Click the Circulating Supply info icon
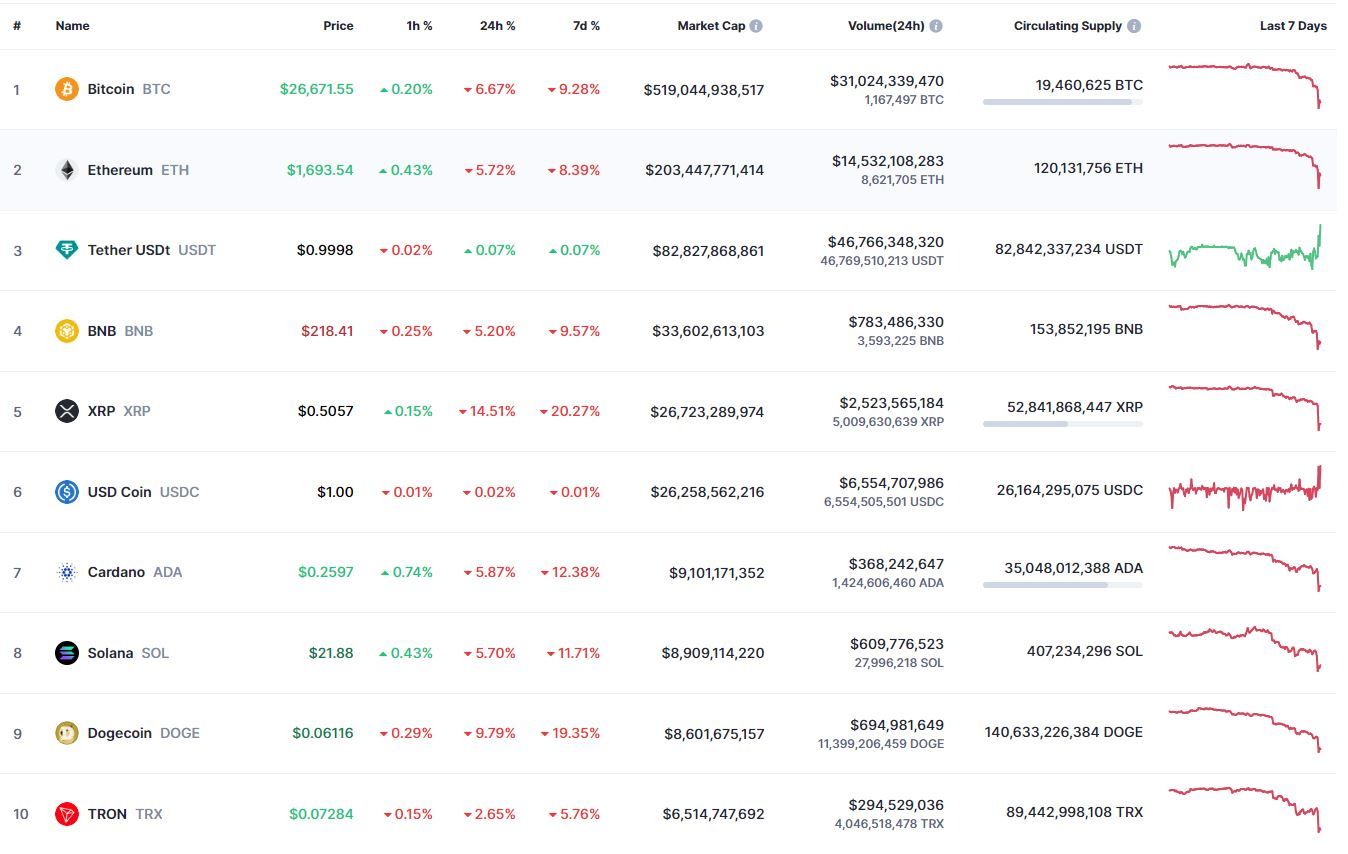The height and width of the screenshot is (854, 1348). coord(1134,26)
